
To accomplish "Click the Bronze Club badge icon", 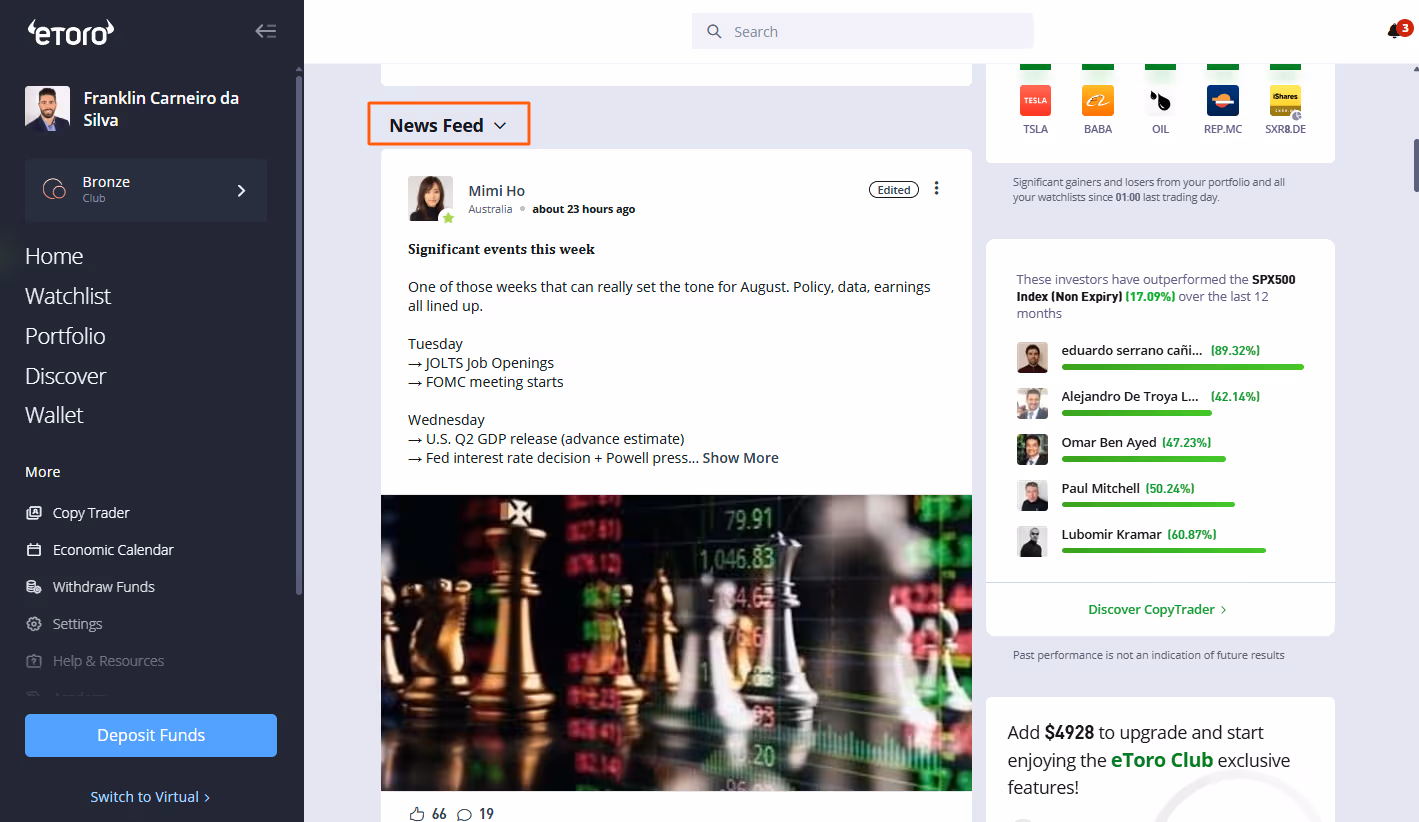I will [54, 189].
